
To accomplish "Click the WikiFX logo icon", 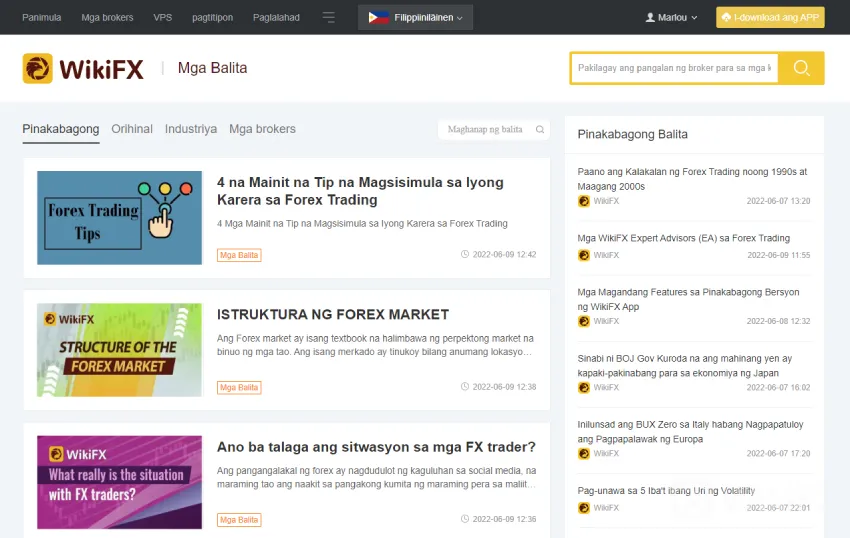I will click(x=37, y=68).
